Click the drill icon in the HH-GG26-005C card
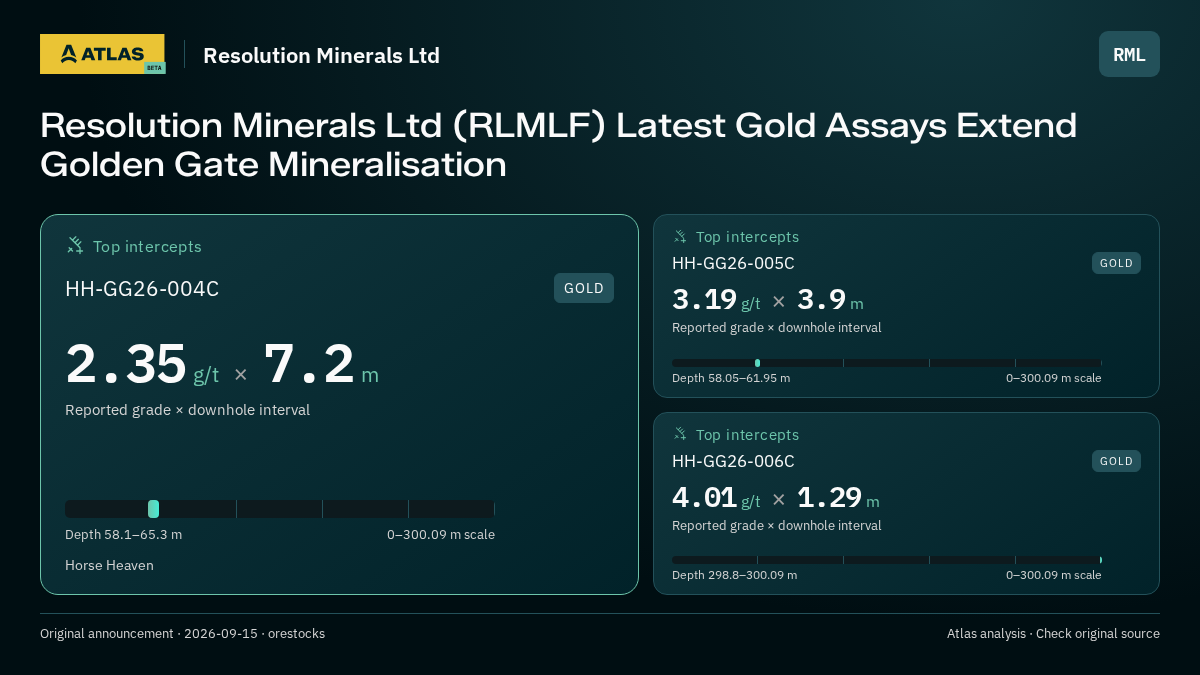The width and height of the screenshot is (1200, 675). click(x=680, y=236)
